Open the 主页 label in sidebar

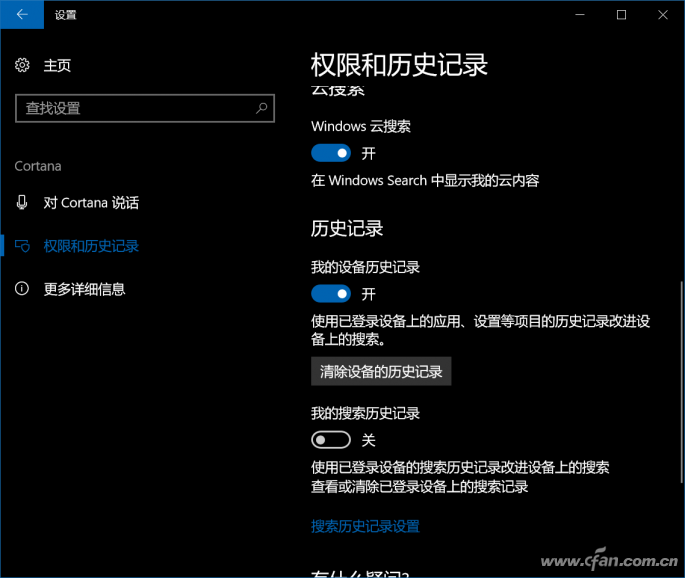point(57,65)
